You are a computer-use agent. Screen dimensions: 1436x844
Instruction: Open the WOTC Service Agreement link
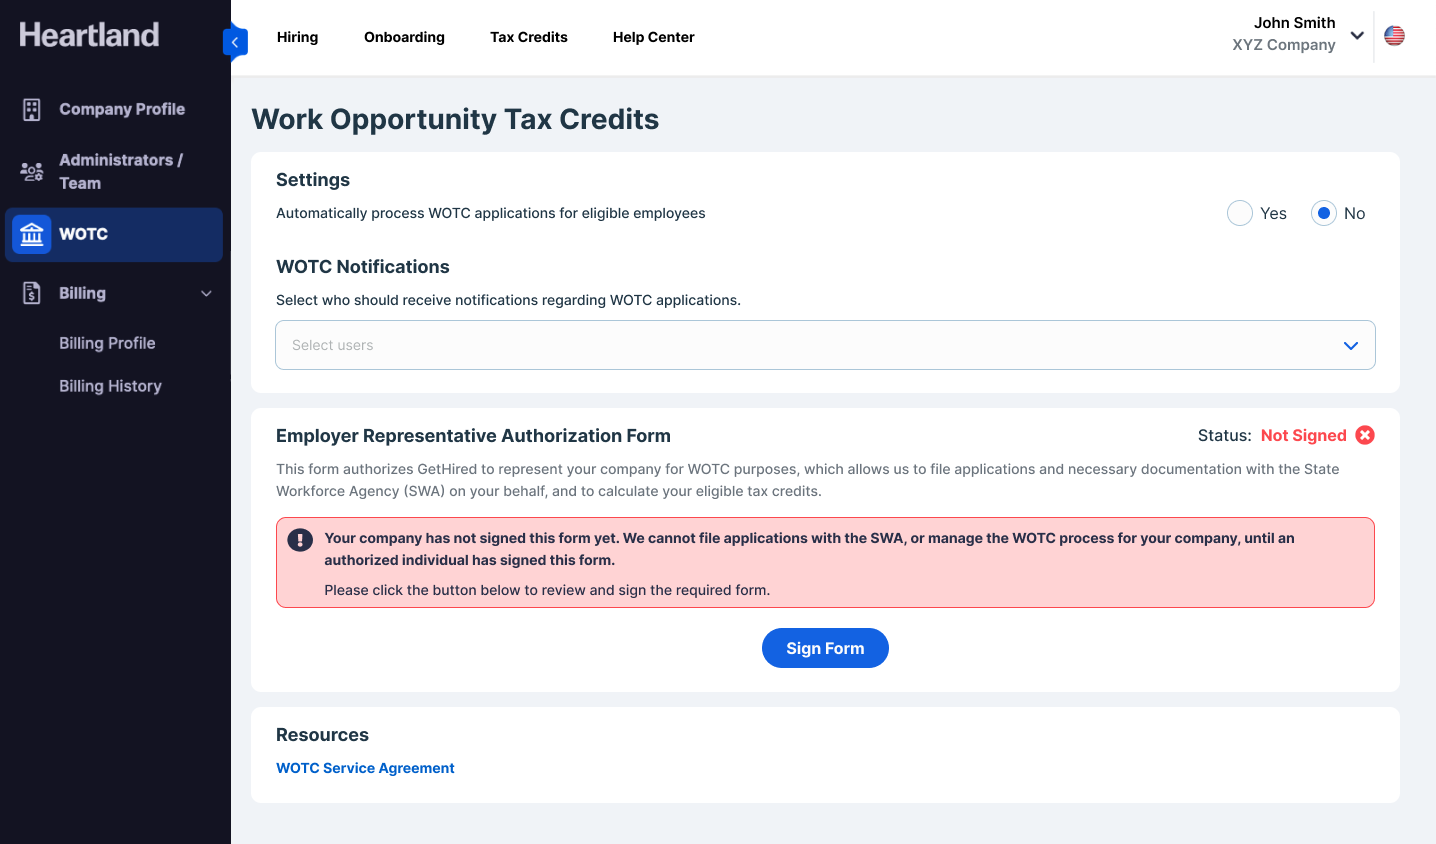[365, 768]
